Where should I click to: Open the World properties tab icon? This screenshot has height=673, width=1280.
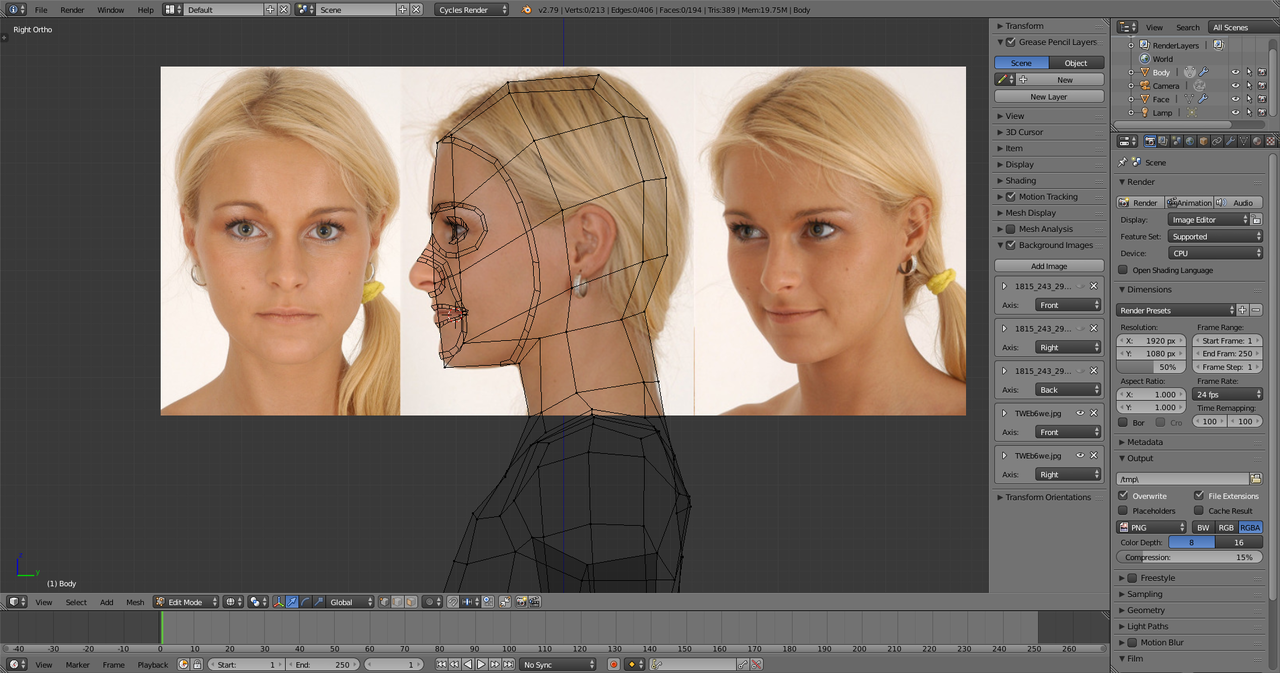(1189, 141)
